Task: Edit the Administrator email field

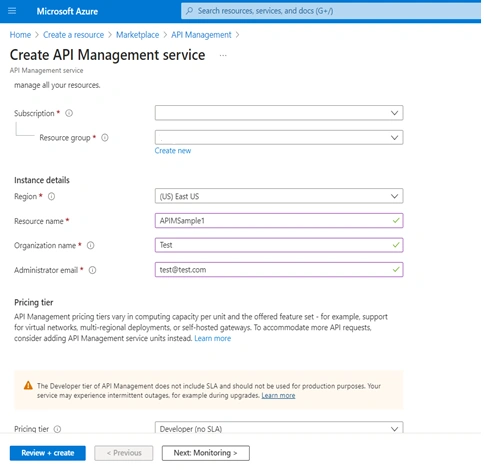Action: coord(279,269)
